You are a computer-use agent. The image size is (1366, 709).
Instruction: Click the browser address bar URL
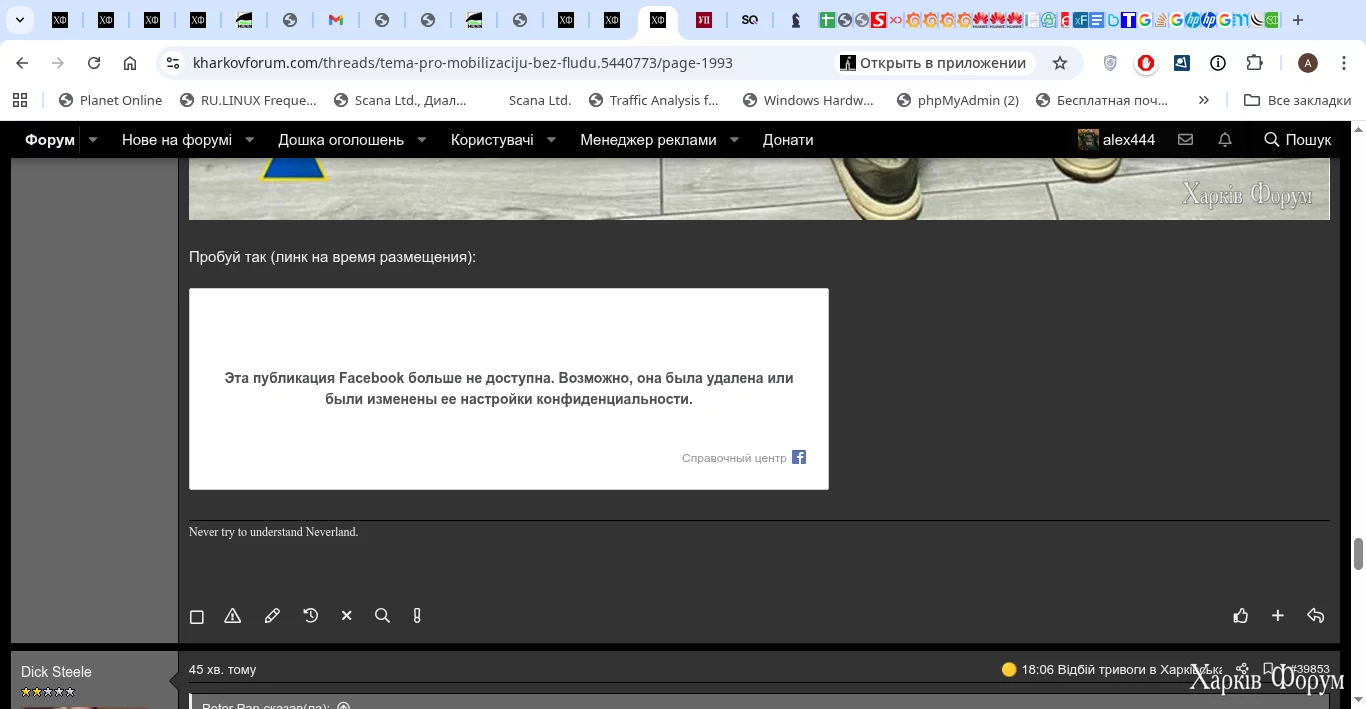(462, 63)
